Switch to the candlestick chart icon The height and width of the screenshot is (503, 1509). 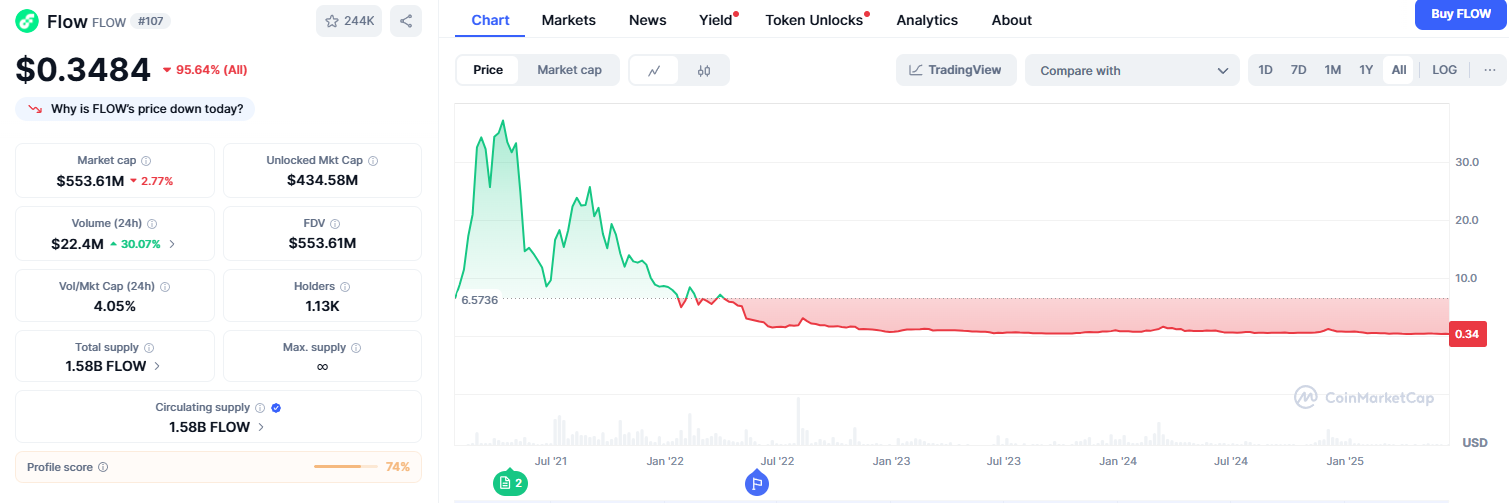704,70
